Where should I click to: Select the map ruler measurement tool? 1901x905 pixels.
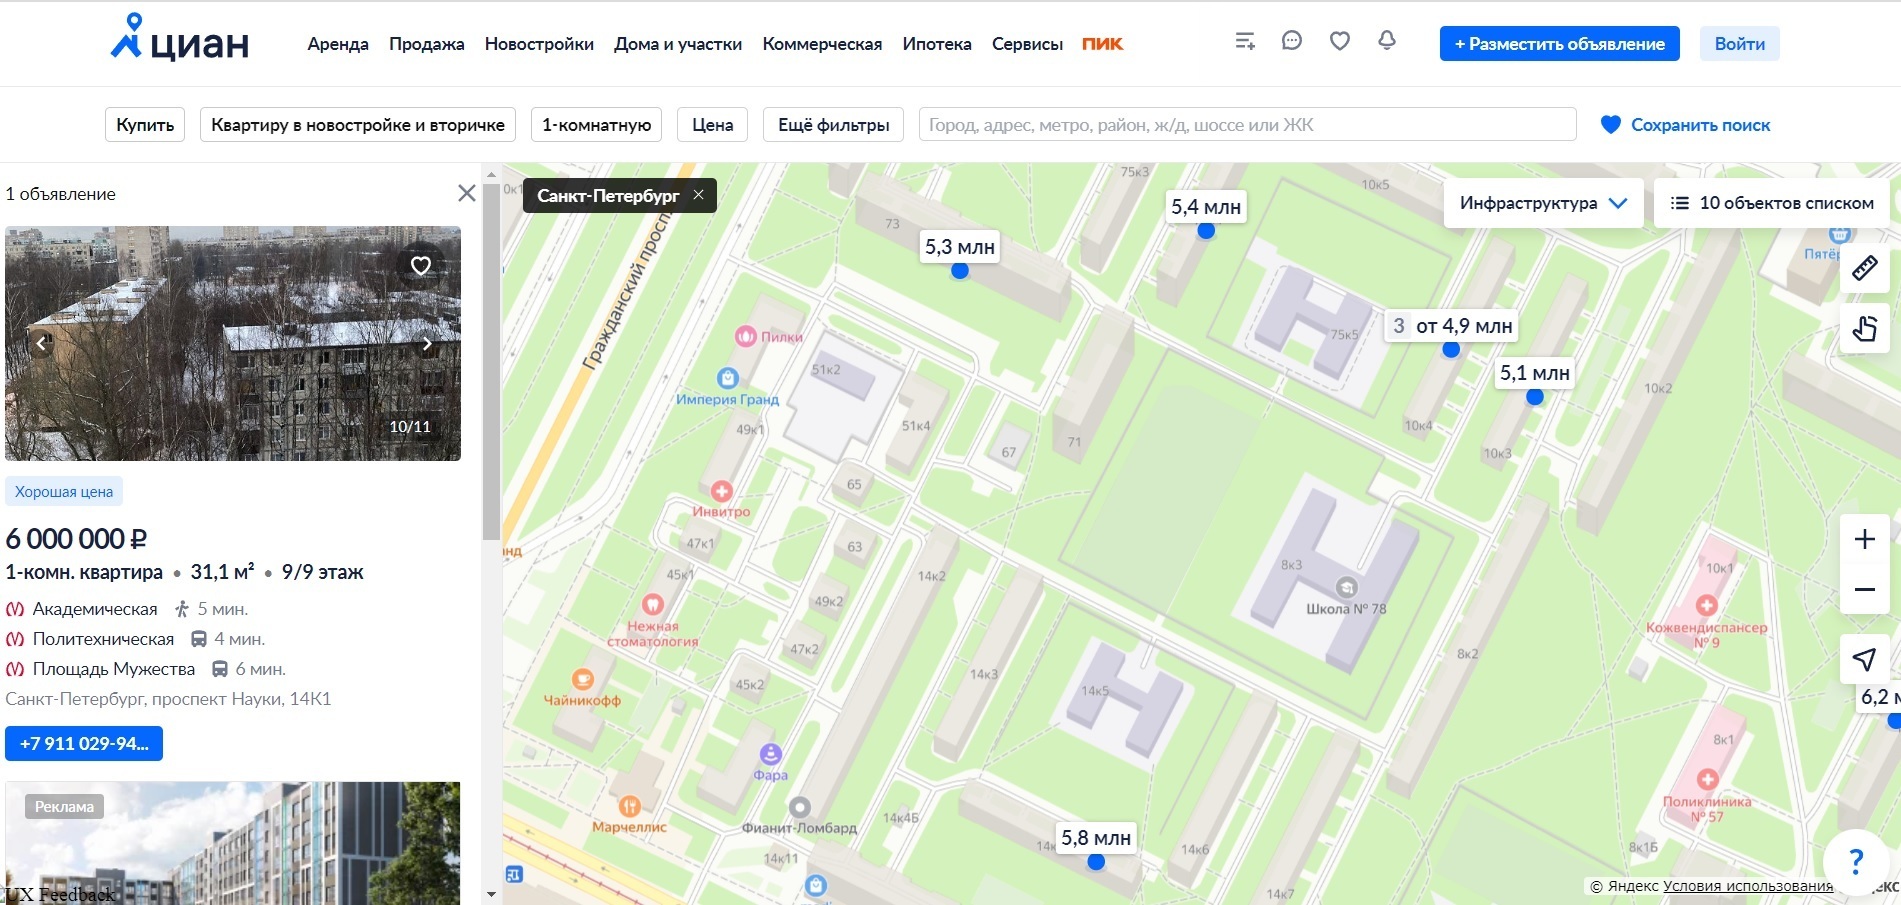point(1864,269)
